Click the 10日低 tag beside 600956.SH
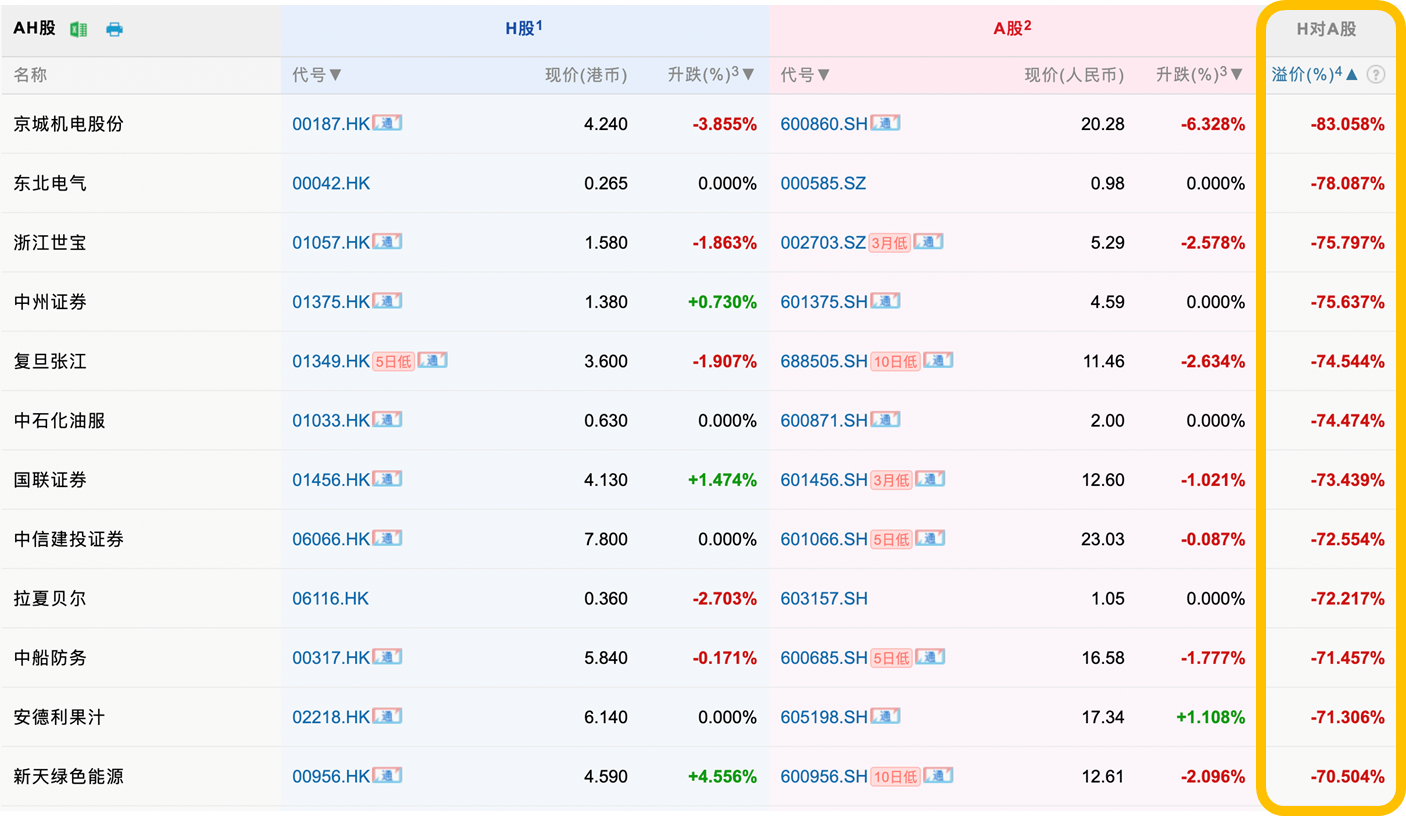1406x816 pixels. pyautogui.click(x=894, y=777)
